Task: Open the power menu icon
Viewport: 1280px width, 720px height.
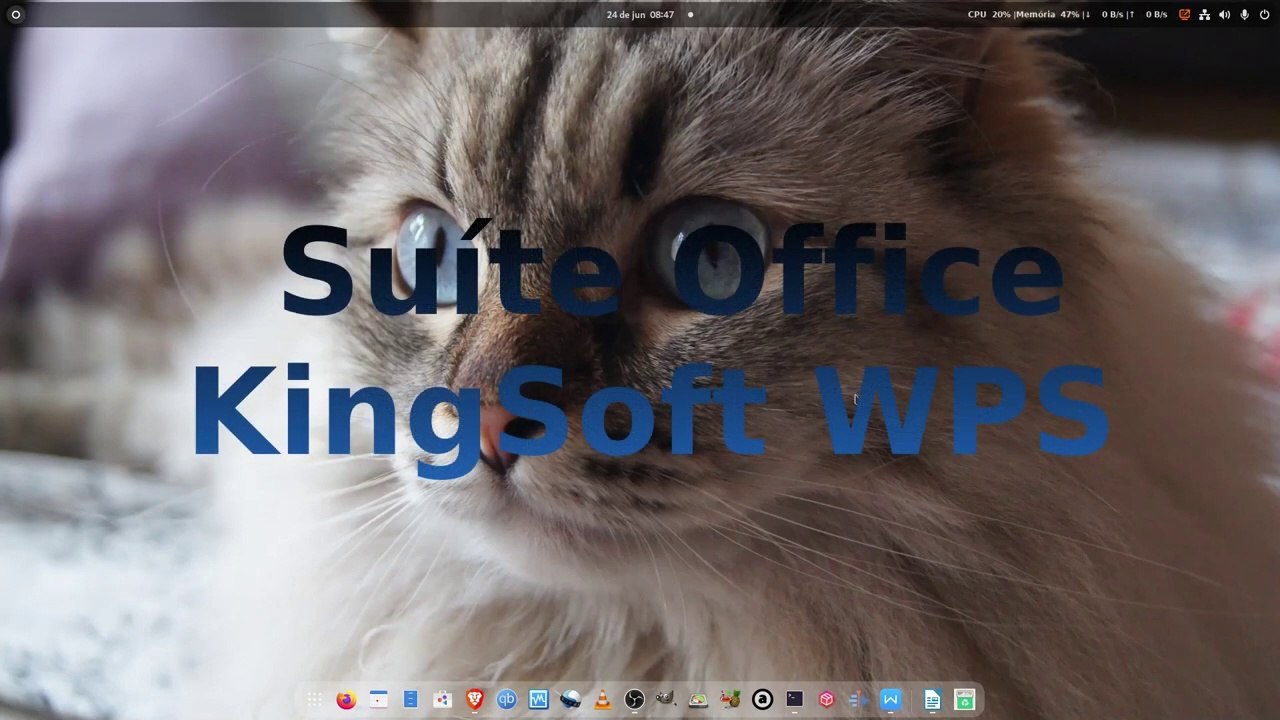Action: point(1265,15)
